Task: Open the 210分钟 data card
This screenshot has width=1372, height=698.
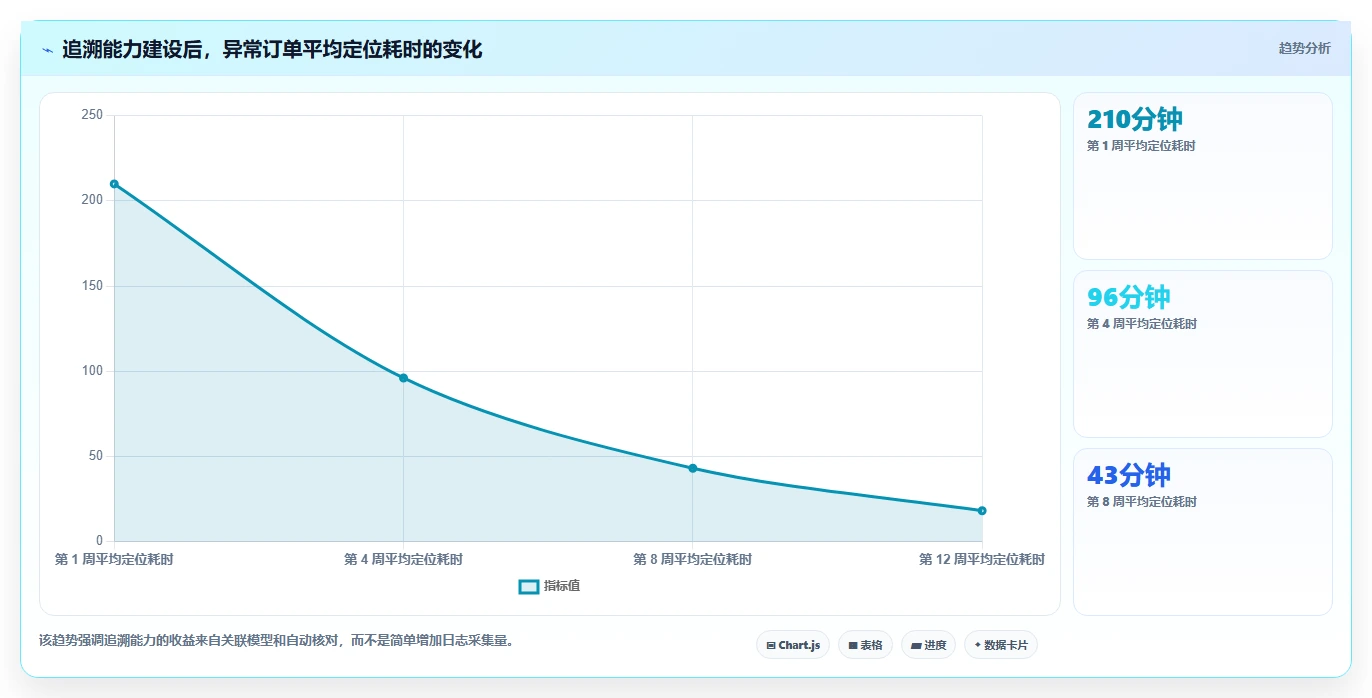Action: click(1202, 176)
